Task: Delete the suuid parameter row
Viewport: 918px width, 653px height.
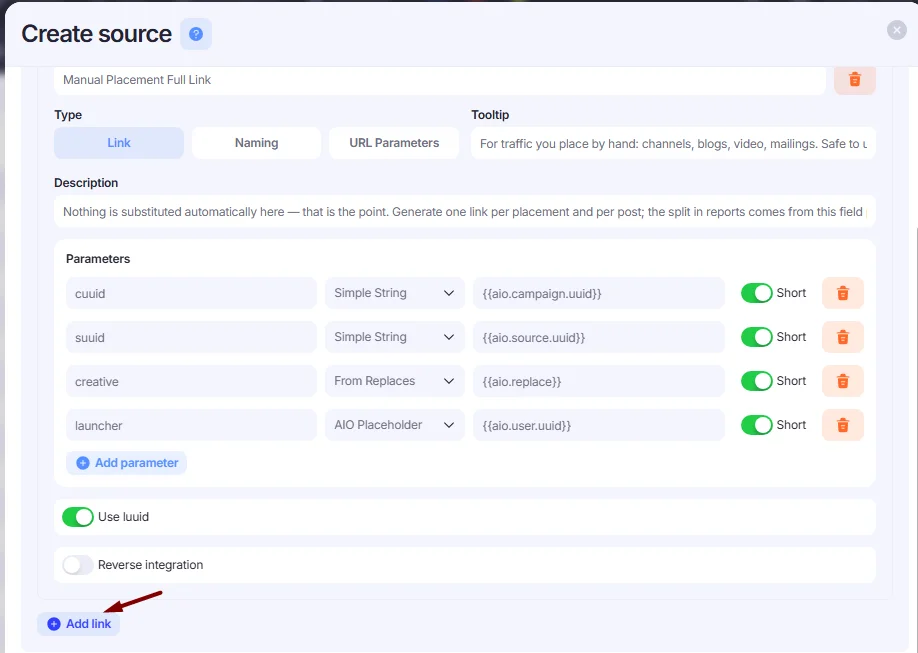Action: (x=842, y=337)
